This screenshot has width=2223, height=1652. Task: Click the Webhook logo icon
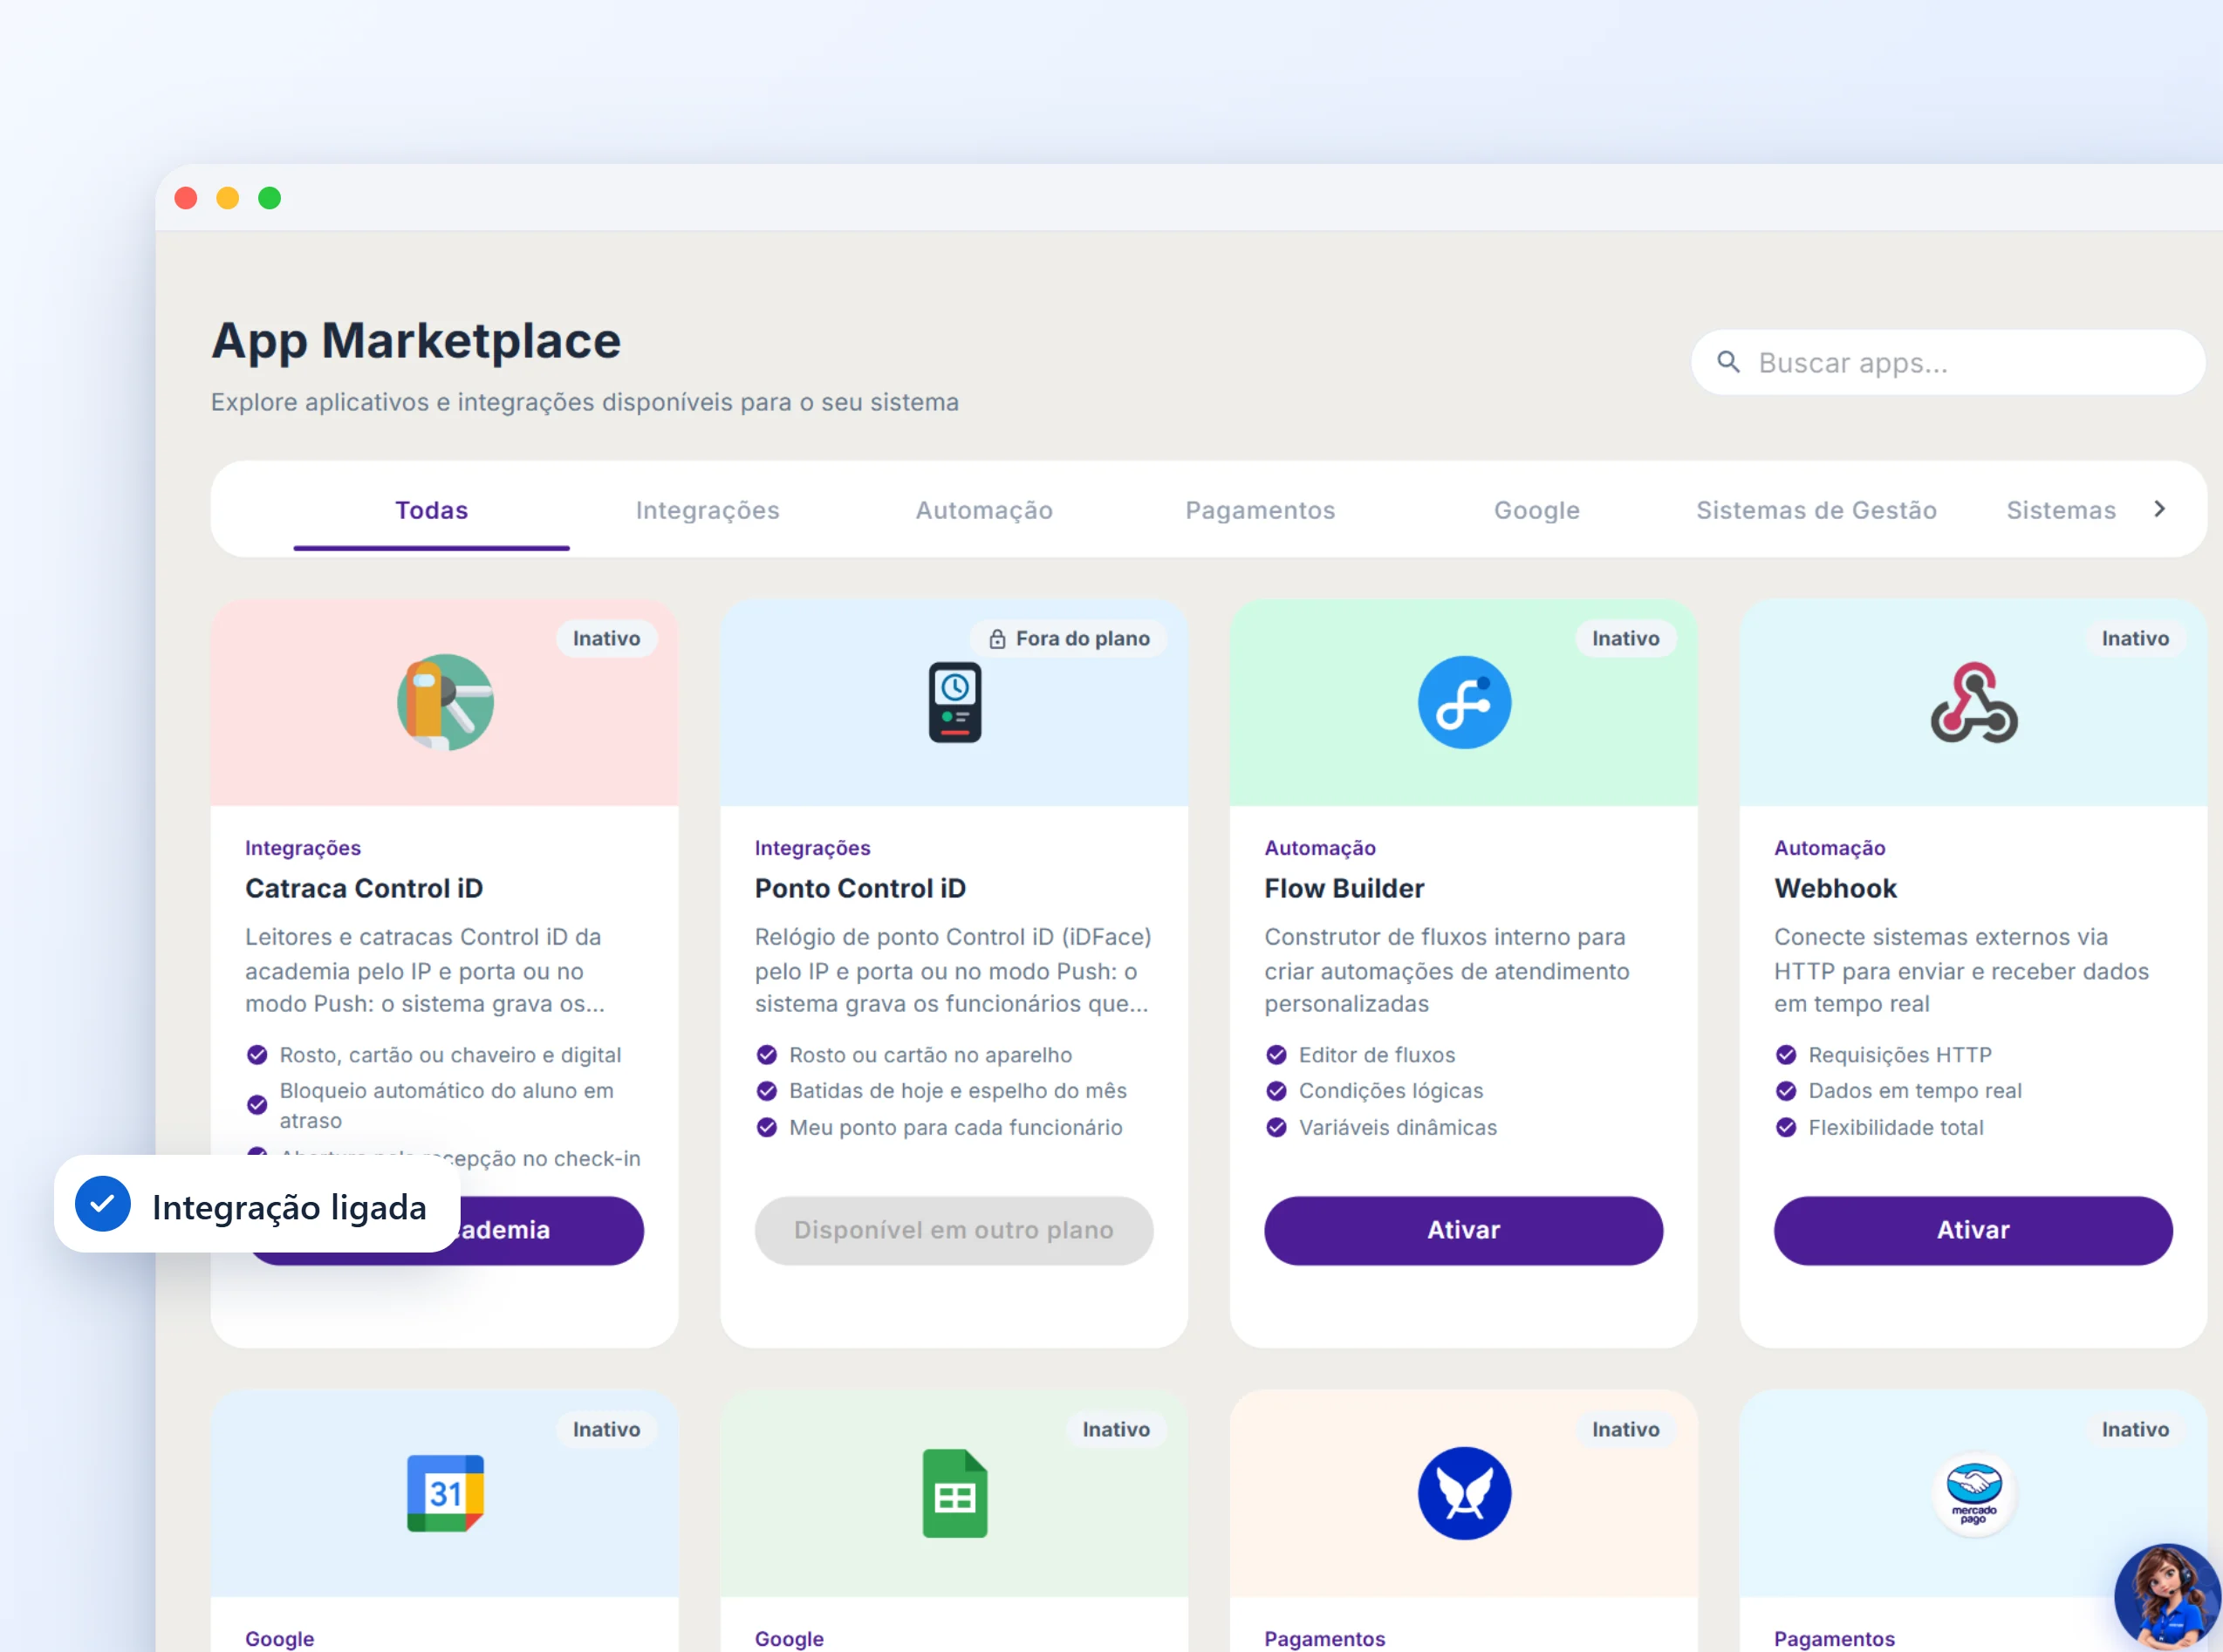(1973, 702)
